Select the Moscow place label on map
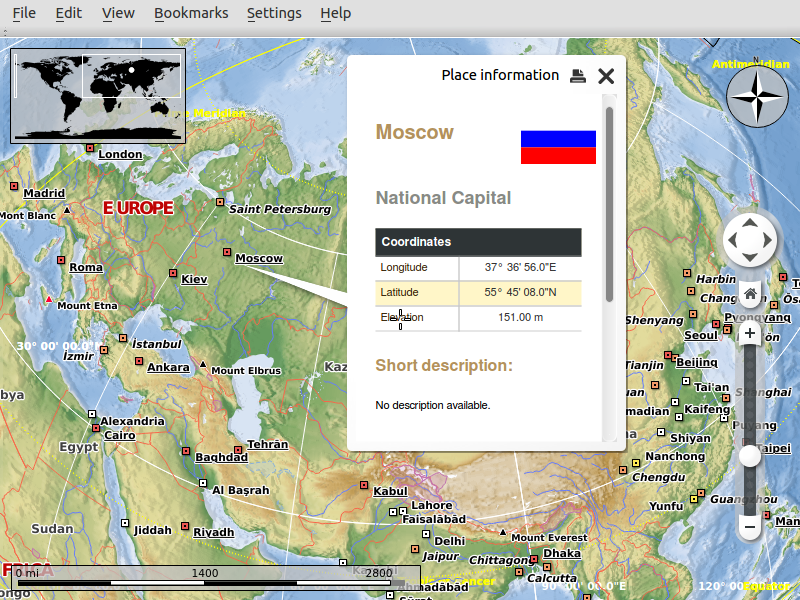 tap(259, 259)
